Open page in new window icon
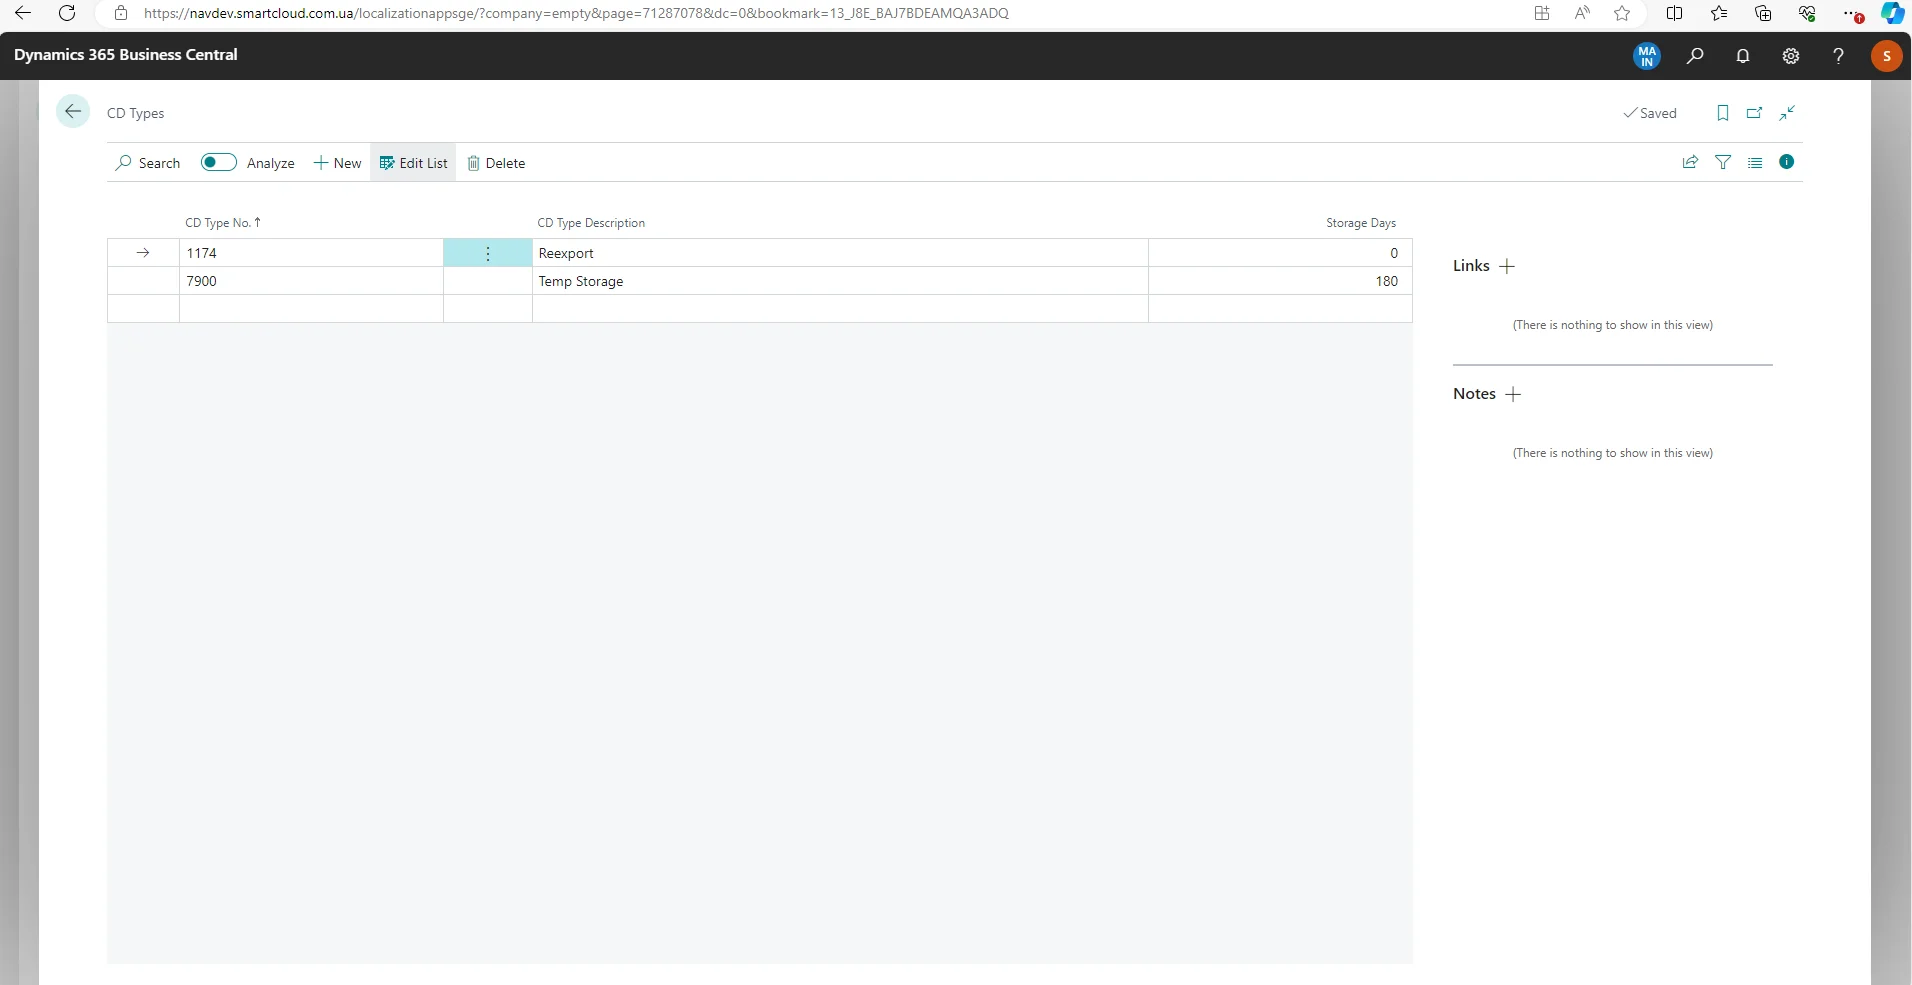Image resolution: width=1912 pixels, height=985 pixels. pyautogui.click(x=1754, y=113)
